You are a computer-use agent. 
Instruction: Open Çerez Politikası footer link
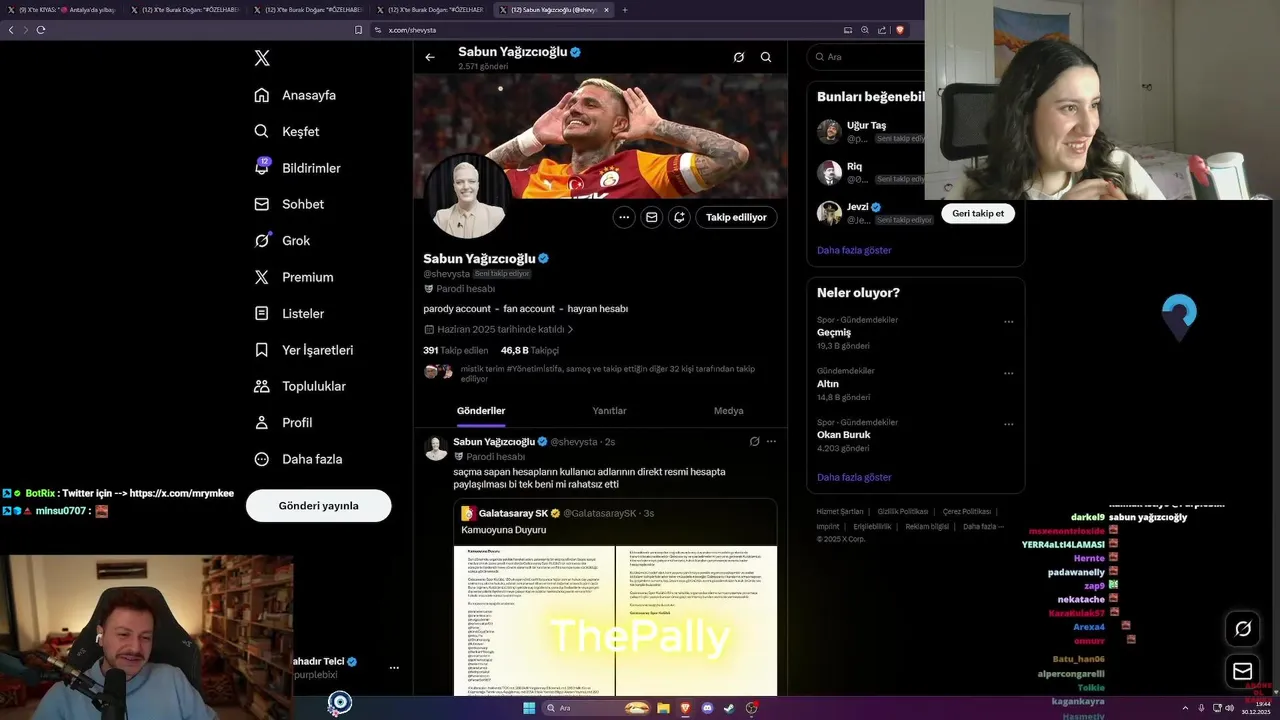pyautogui.click(x=967, y=511)
